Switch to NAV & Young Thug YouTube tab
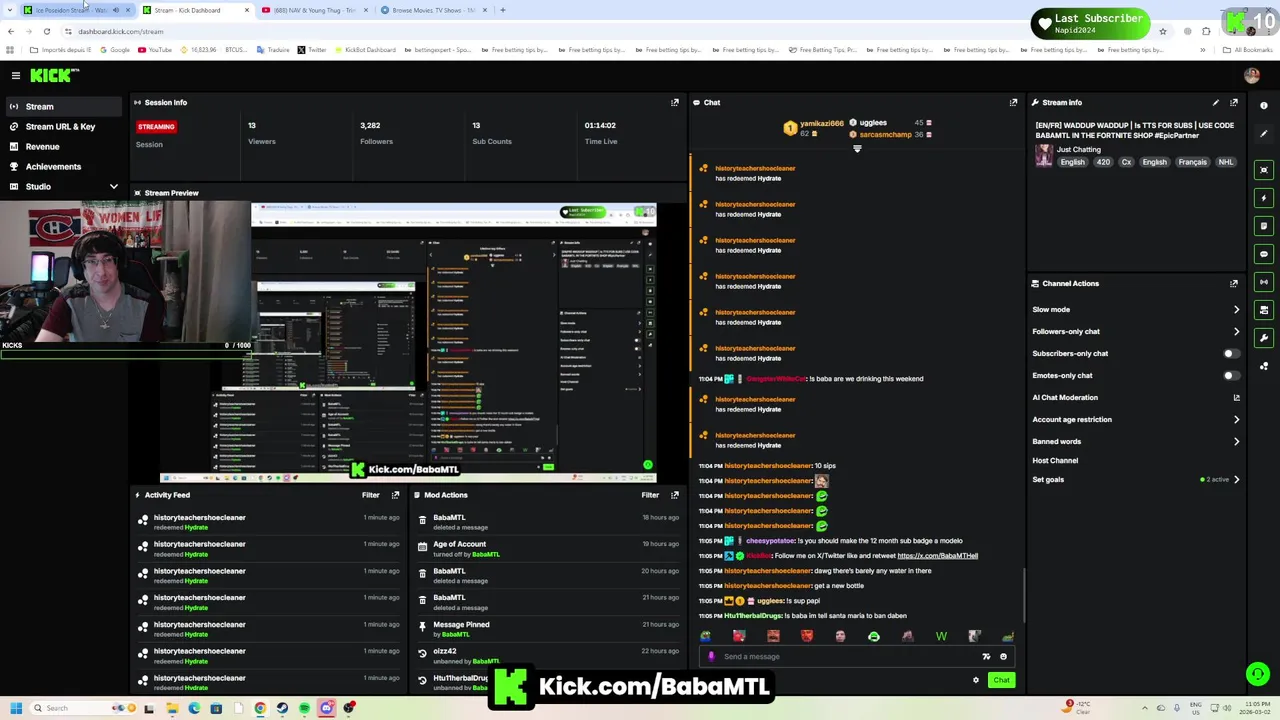Screen dimensions: 1280x720 [315, 10]
